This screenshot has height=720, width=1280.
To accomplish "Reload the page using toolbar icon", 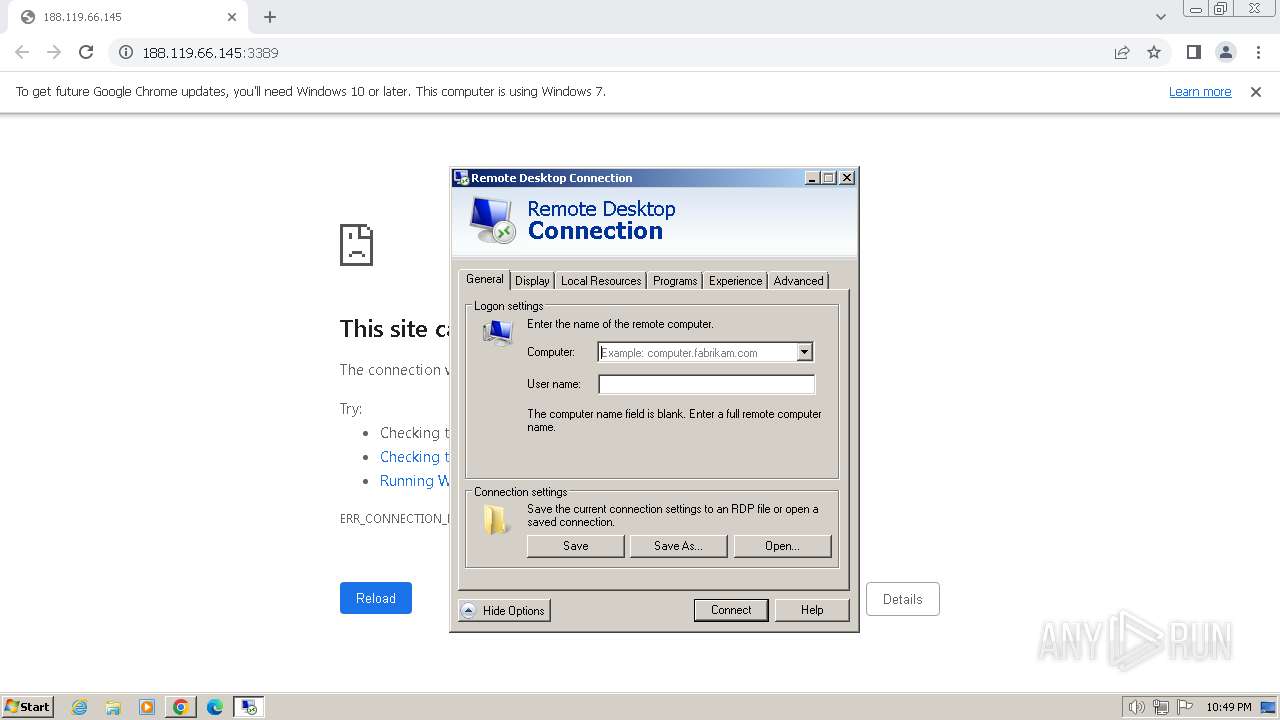I will (86, 52).
